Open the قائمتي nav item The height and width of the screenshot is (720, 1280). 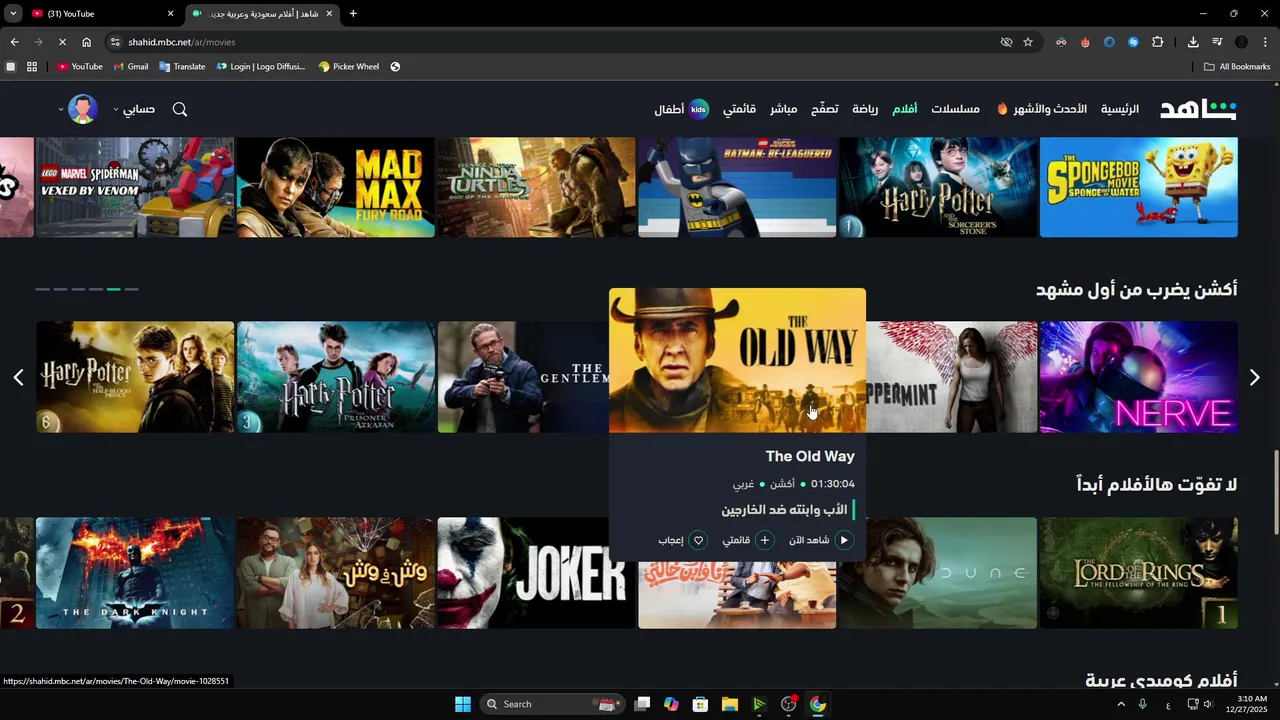click(x=740, y=109)
